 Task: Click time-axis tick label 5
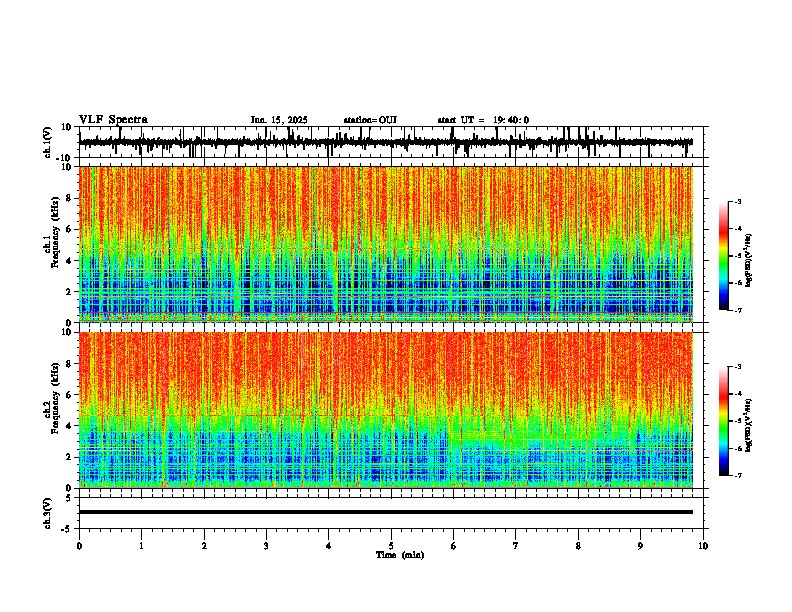click(391, 546)
